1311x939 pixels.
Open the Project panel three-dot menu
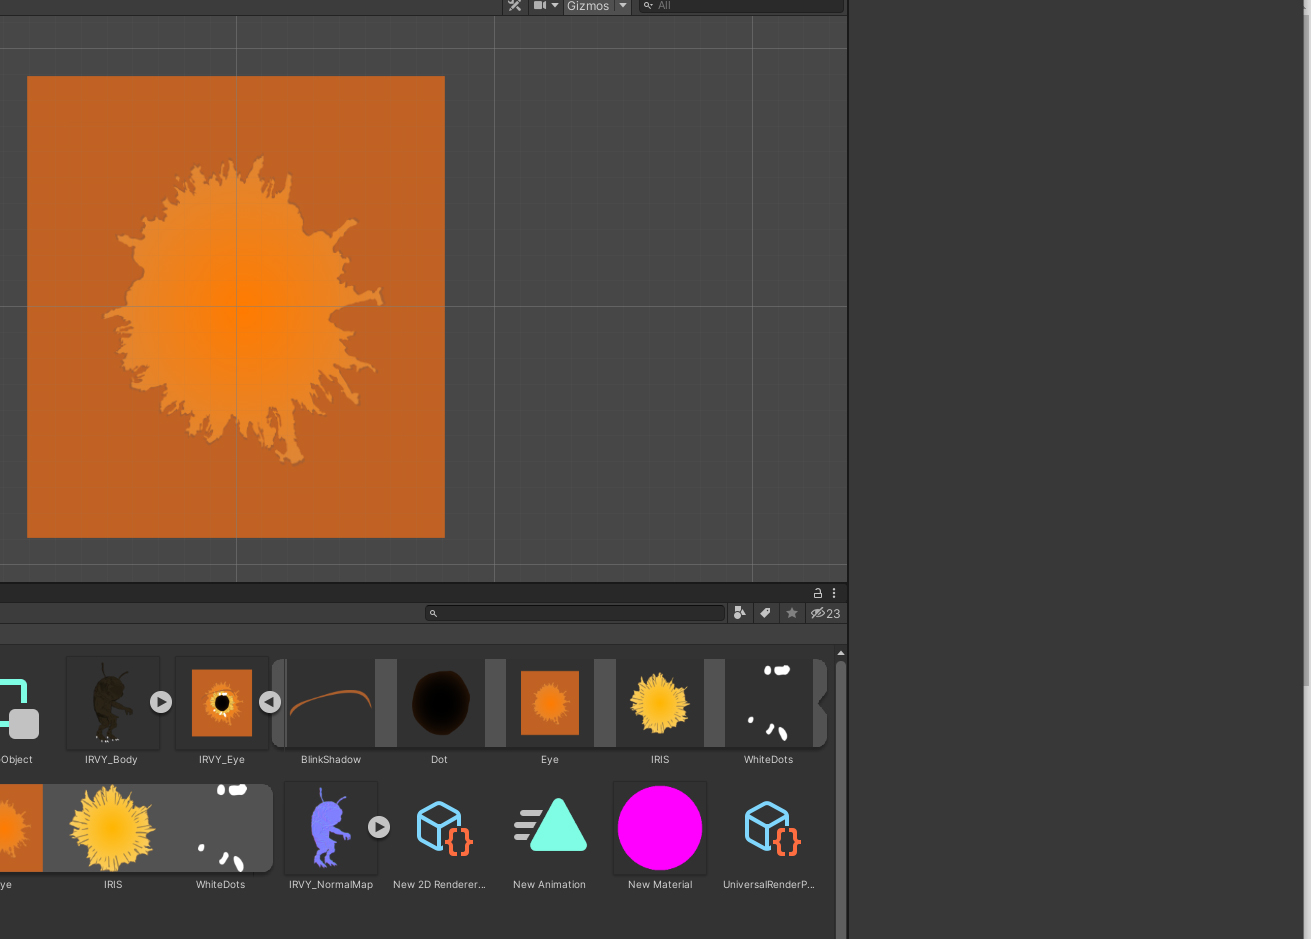click(834, 593)
